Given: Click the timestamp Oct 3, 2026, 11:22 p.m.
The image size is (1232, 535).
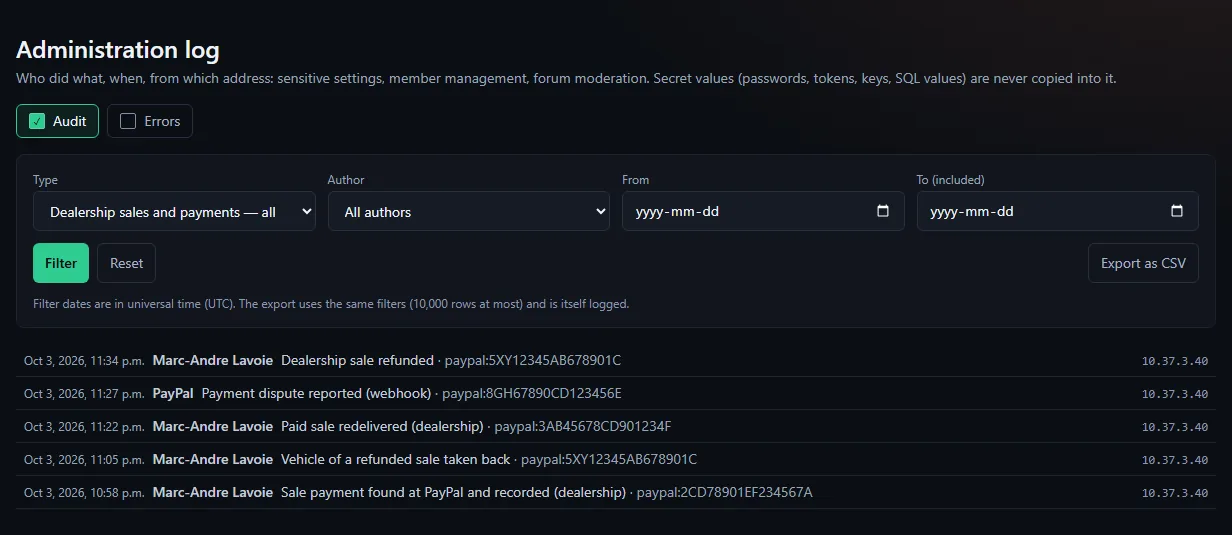Looking at the screenshot, I should [84, 427].
